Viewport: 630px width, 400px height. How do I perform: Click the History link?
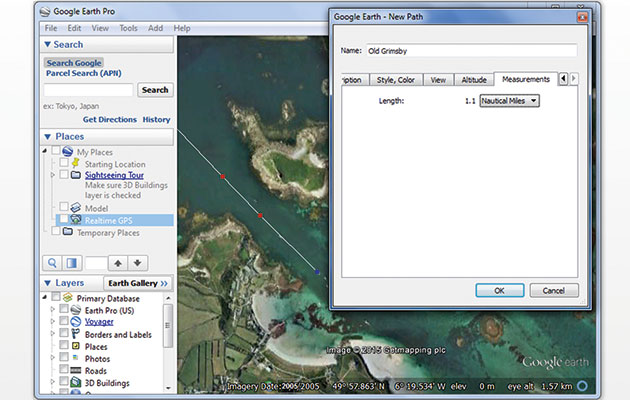[156, 120]
